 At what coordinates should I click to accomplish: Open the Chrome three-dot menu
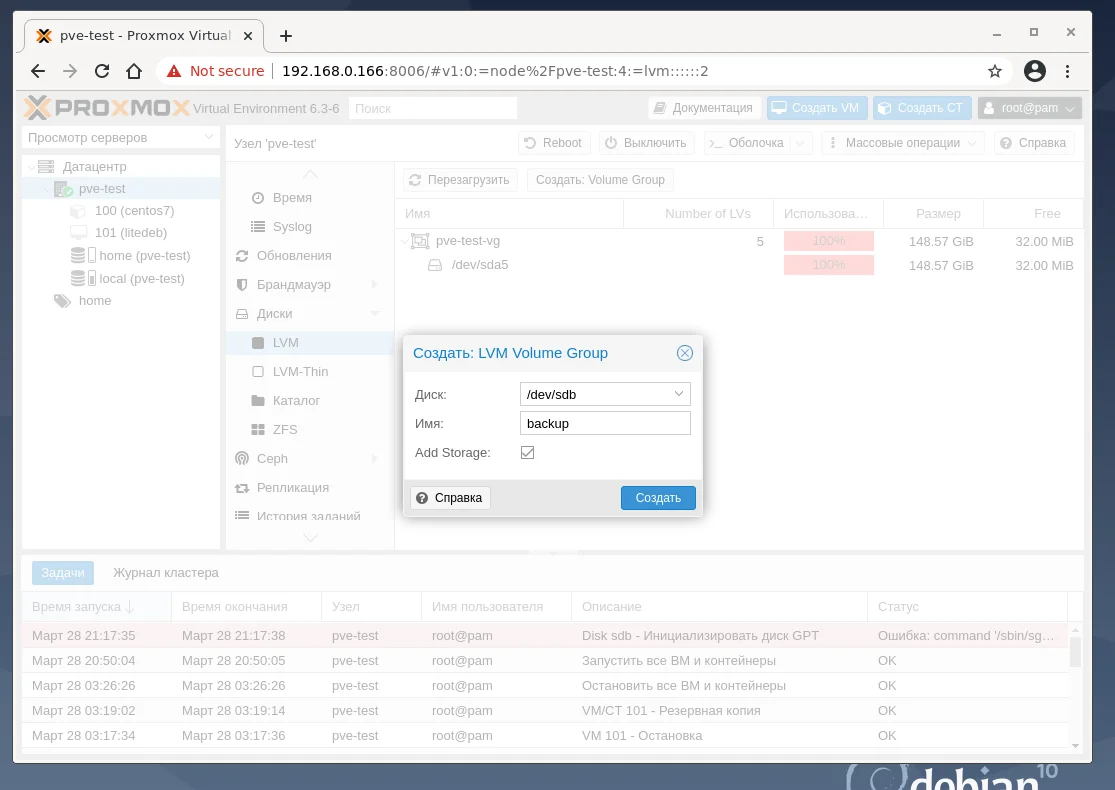(x=1067, y=71)
